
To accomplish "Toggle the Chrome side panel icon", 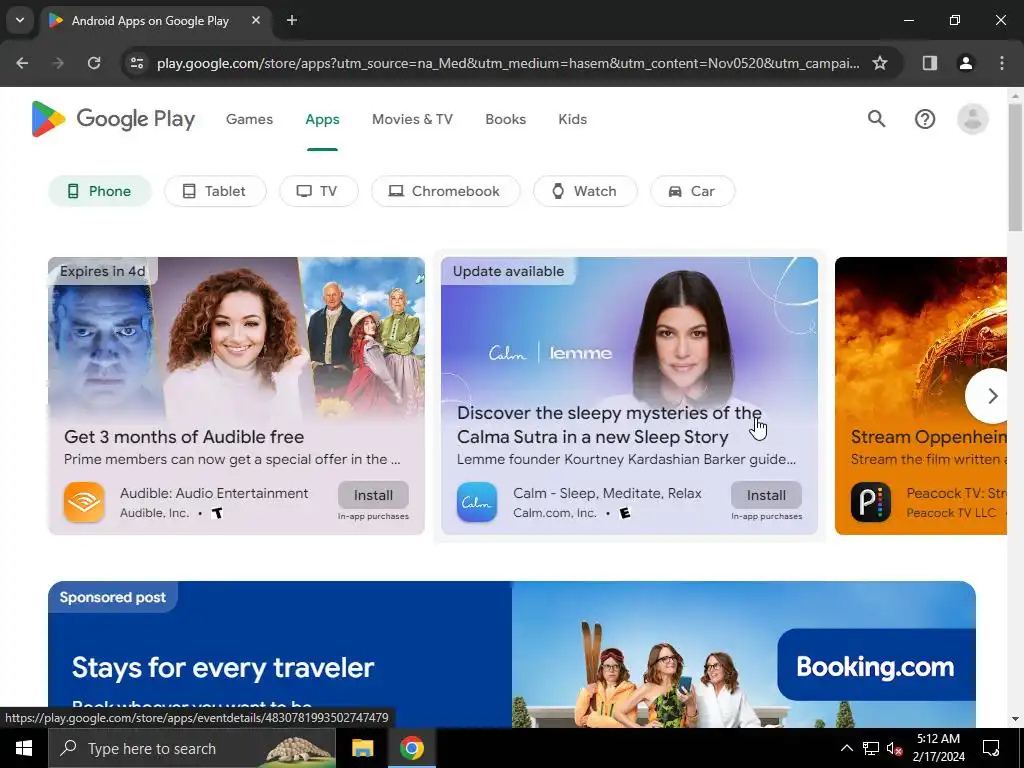I will (929, 63).
